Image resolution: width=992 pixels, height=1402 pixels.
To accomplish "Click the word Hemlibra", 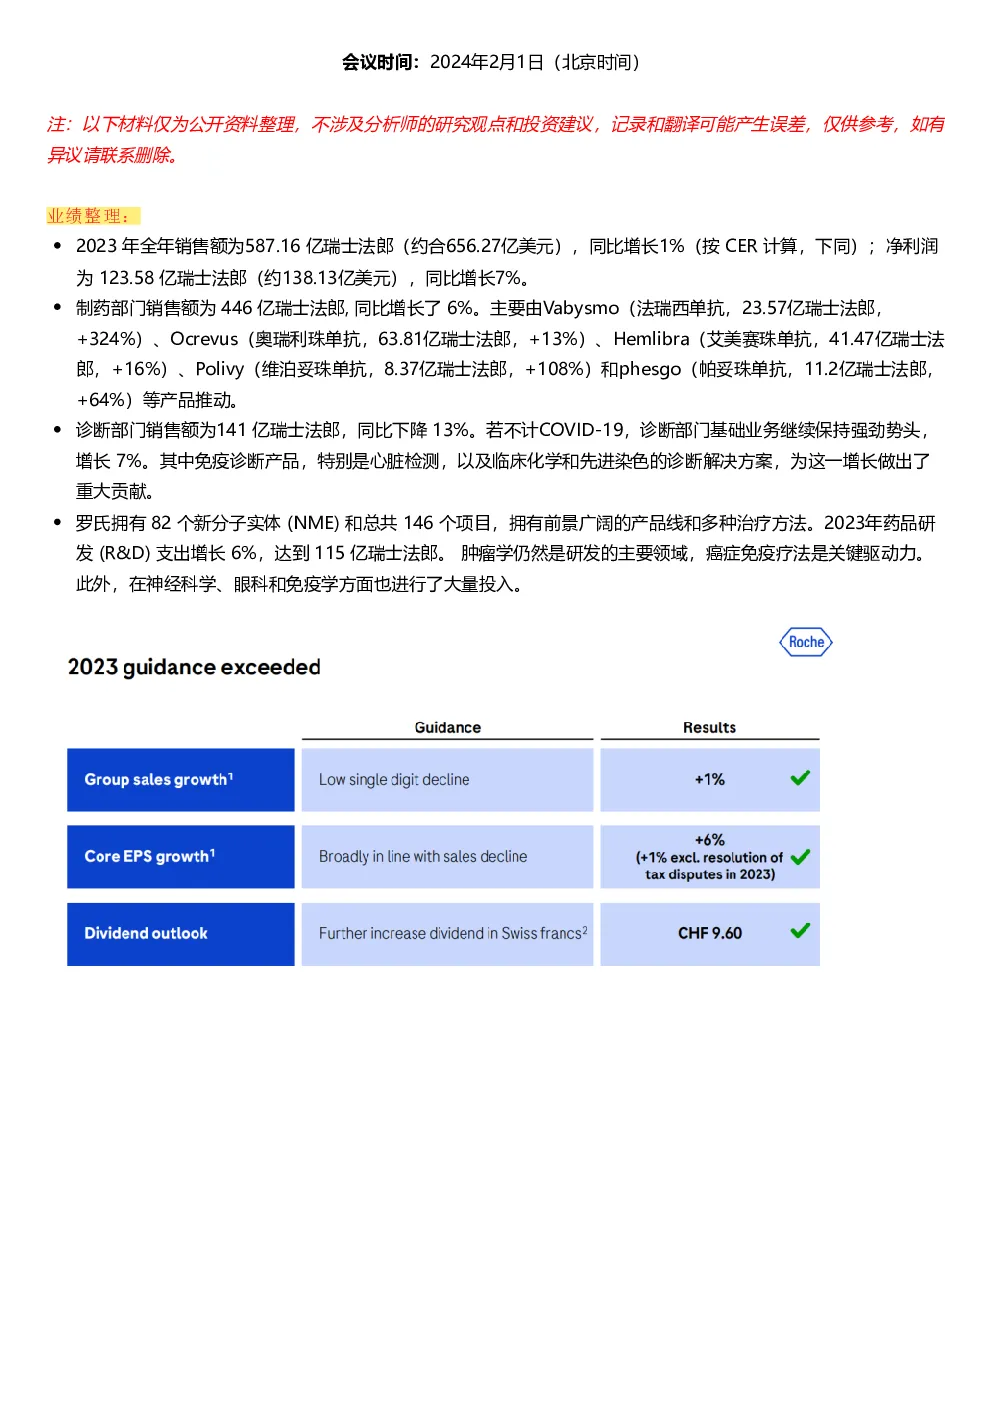I will click(652, 339).
